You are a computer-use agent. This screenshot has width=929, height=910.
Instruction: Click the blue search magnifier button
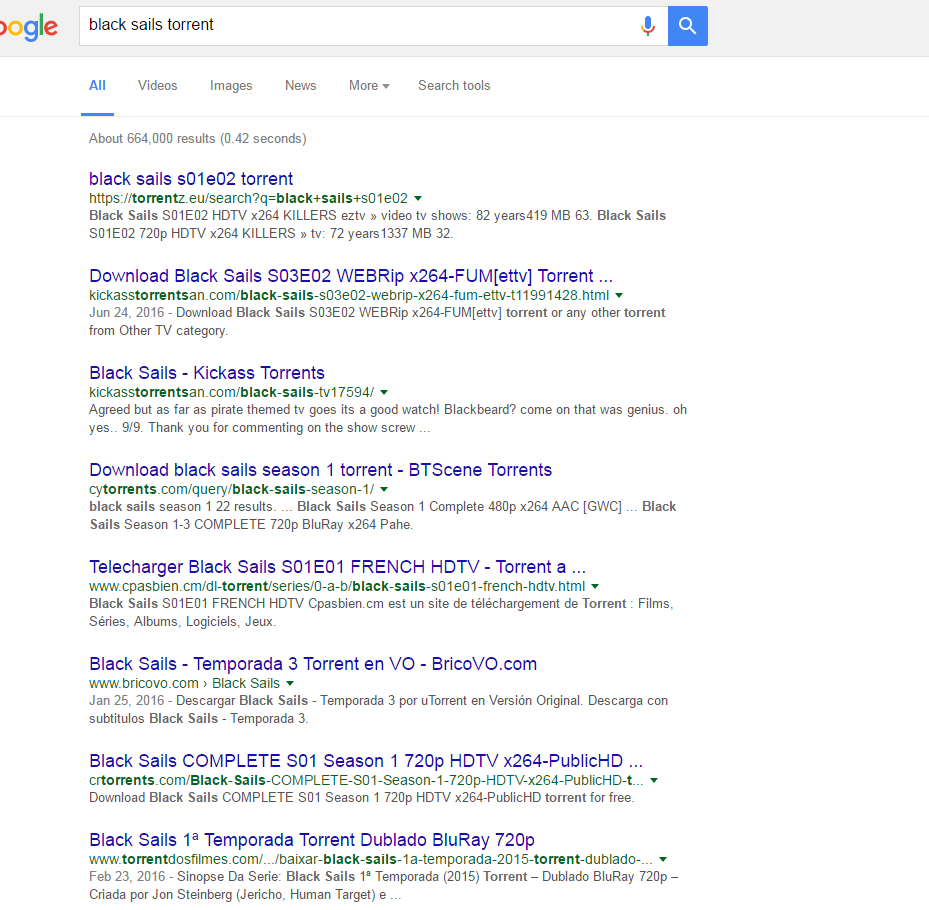(x=687, y=25)
